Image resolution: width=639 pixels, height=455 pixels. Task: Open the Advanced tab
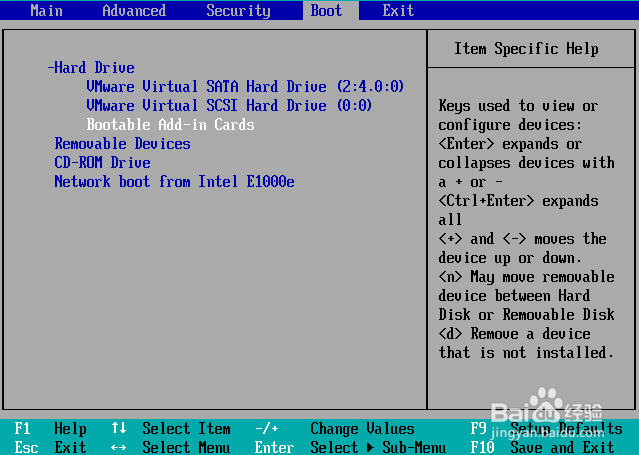(x=134, y=10)
